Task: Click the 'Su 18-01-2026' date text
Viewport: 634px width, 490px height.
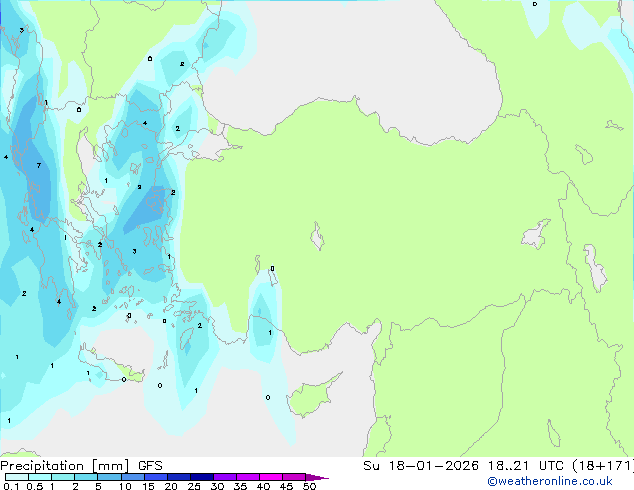Action: click(x=421, y=466)
